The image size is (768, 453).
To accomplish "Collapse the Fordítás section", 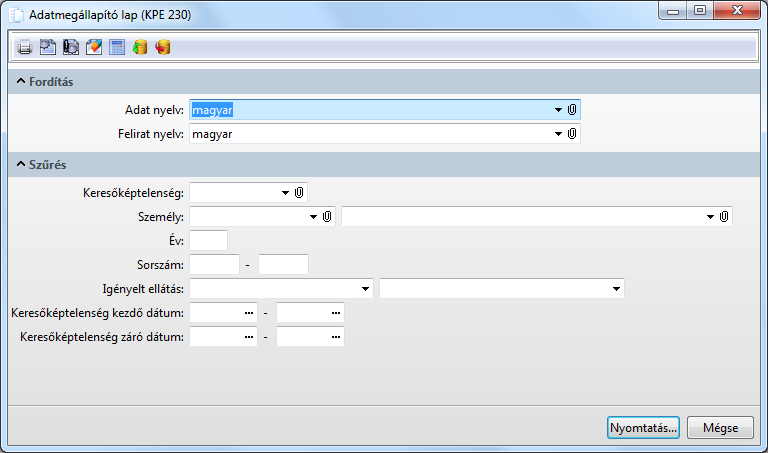I will click(21, 81).
